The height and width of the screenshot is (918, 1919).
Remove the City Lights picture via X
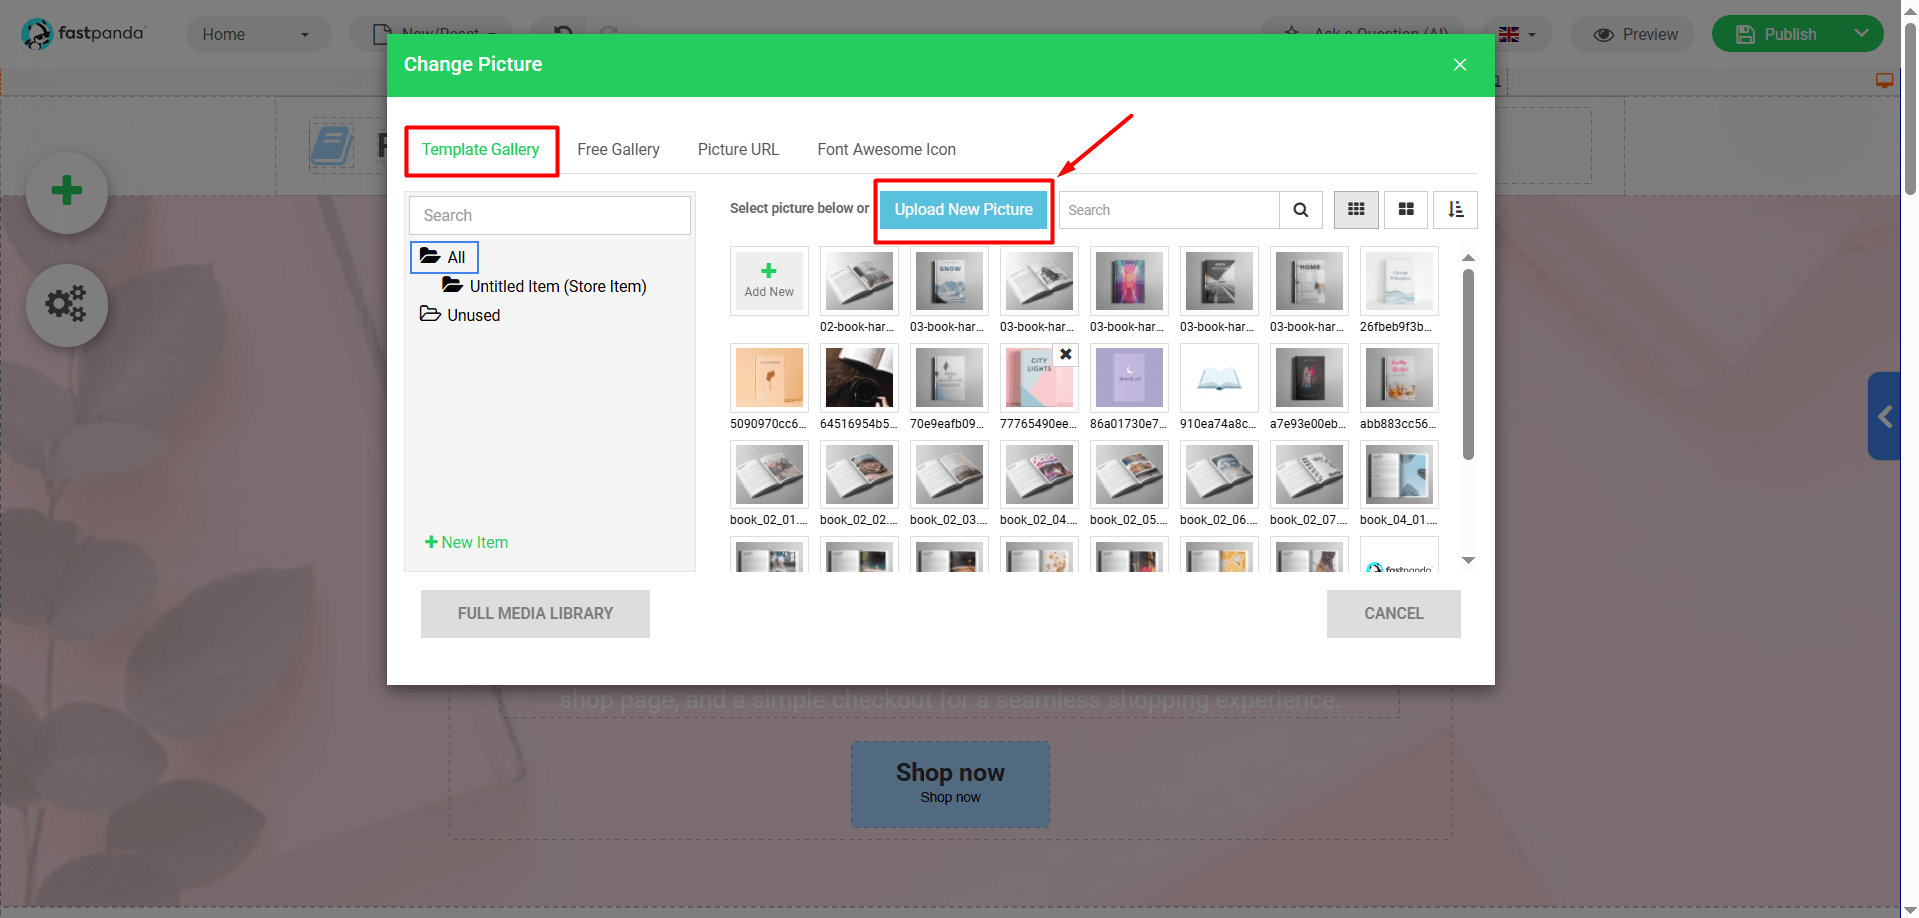(1066, 354)
